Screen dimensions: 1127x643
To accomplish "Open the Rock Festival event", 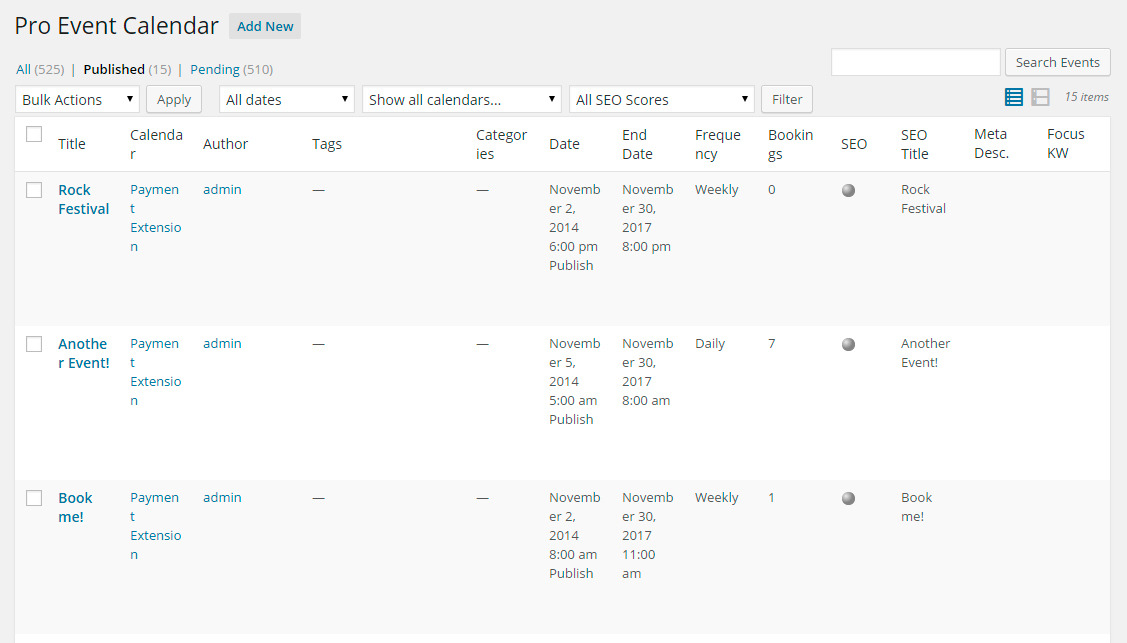I will coord(83,200).
